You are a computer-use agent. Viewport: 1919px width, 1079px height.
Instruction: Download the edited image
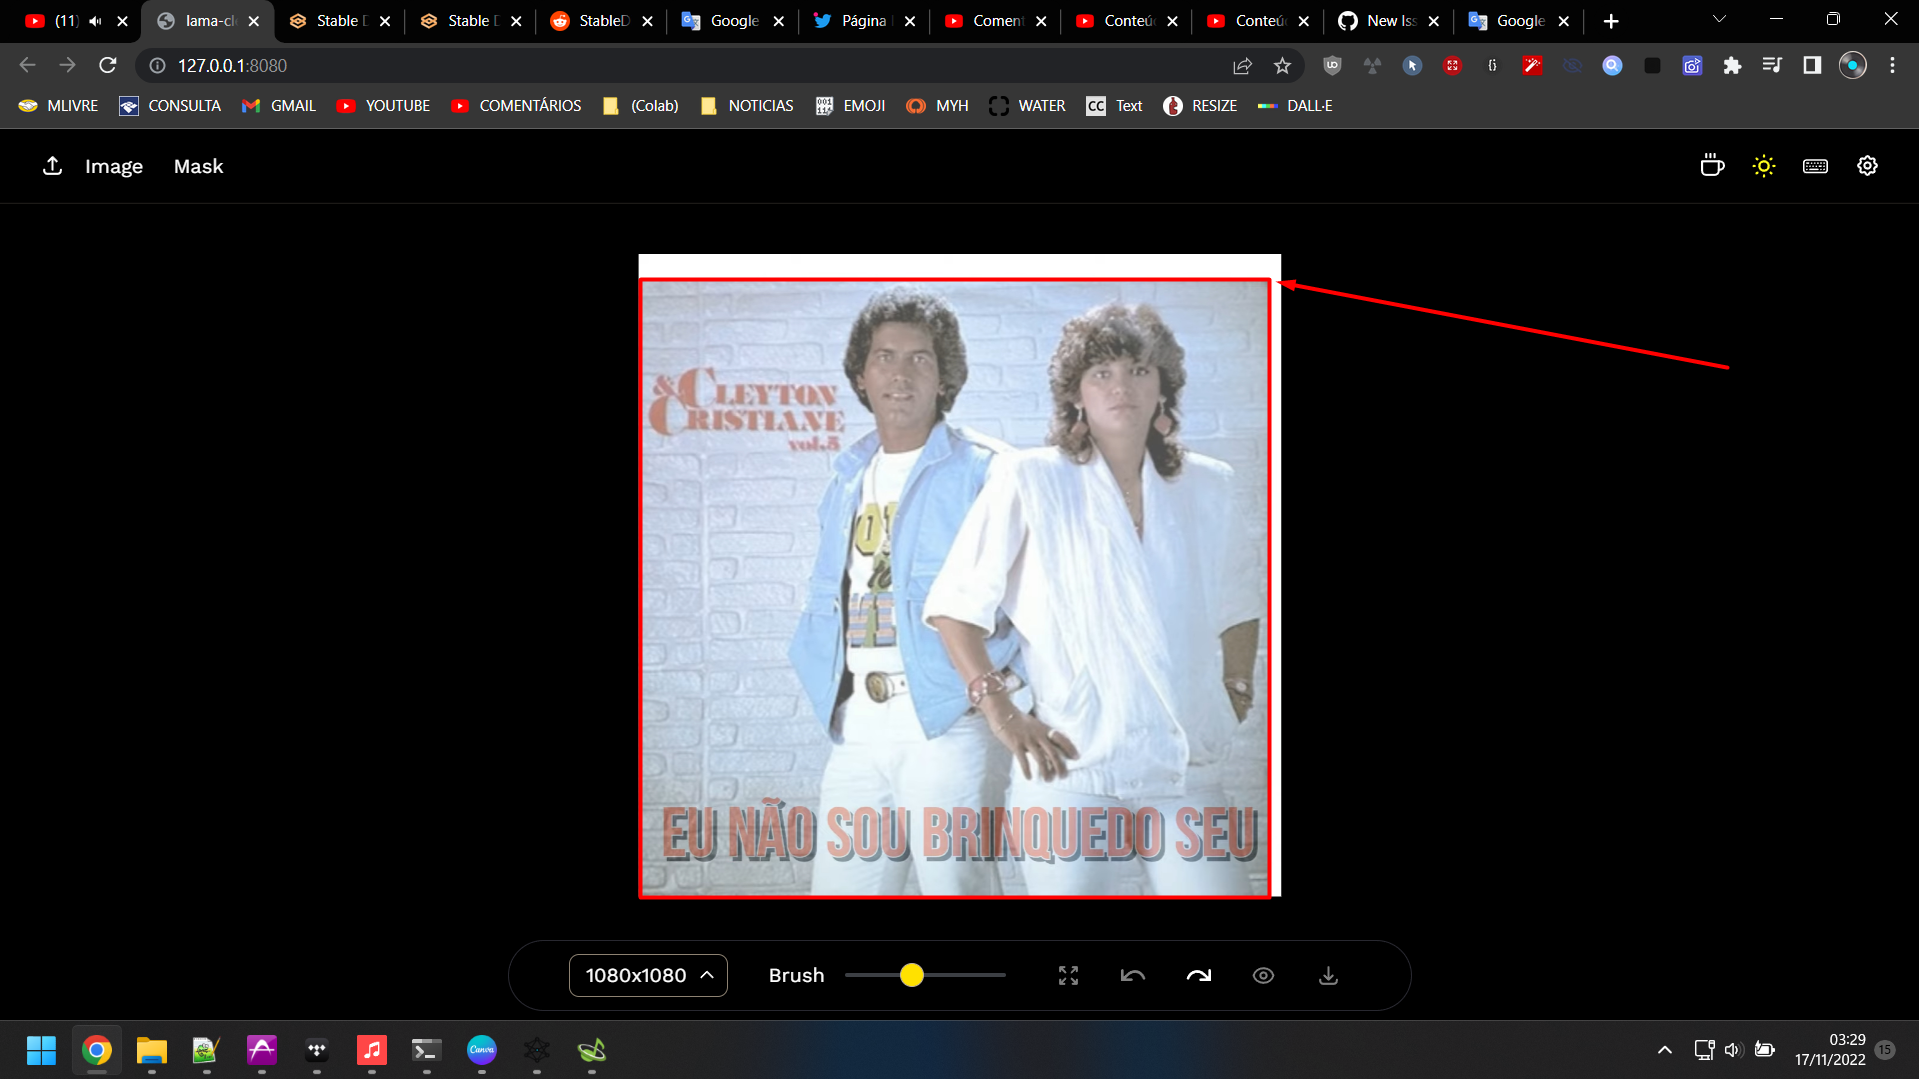pos(1328,975)
